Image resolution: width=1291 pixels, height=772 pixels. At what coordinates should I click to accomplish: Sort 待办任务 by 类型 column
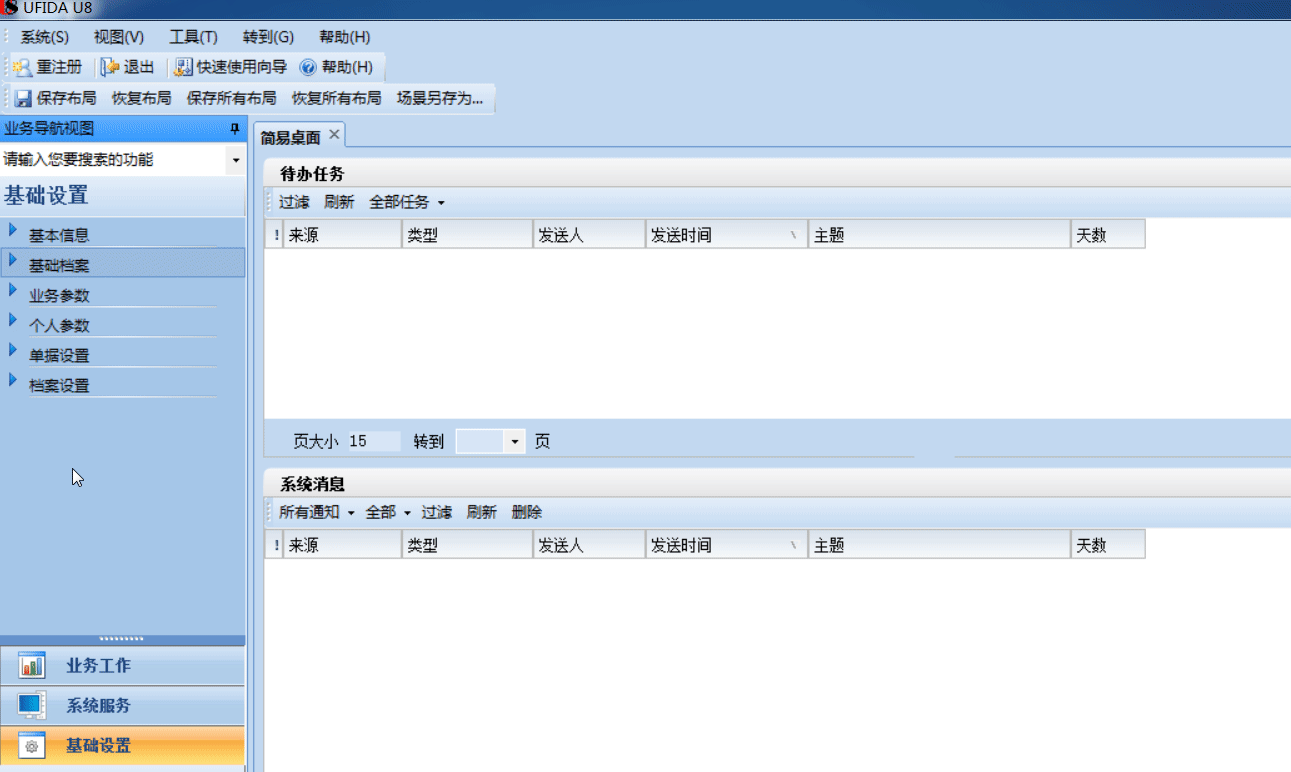tap(467, 235)
